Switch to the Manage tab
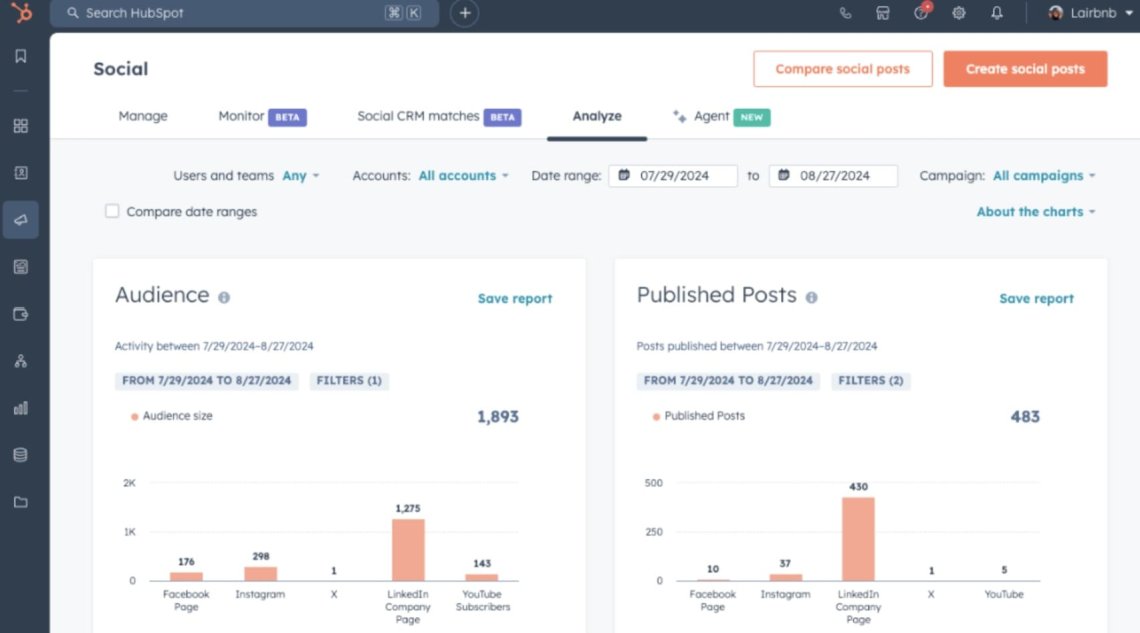This screenshot has width=1140, height=633. click(x=142, y=116)
